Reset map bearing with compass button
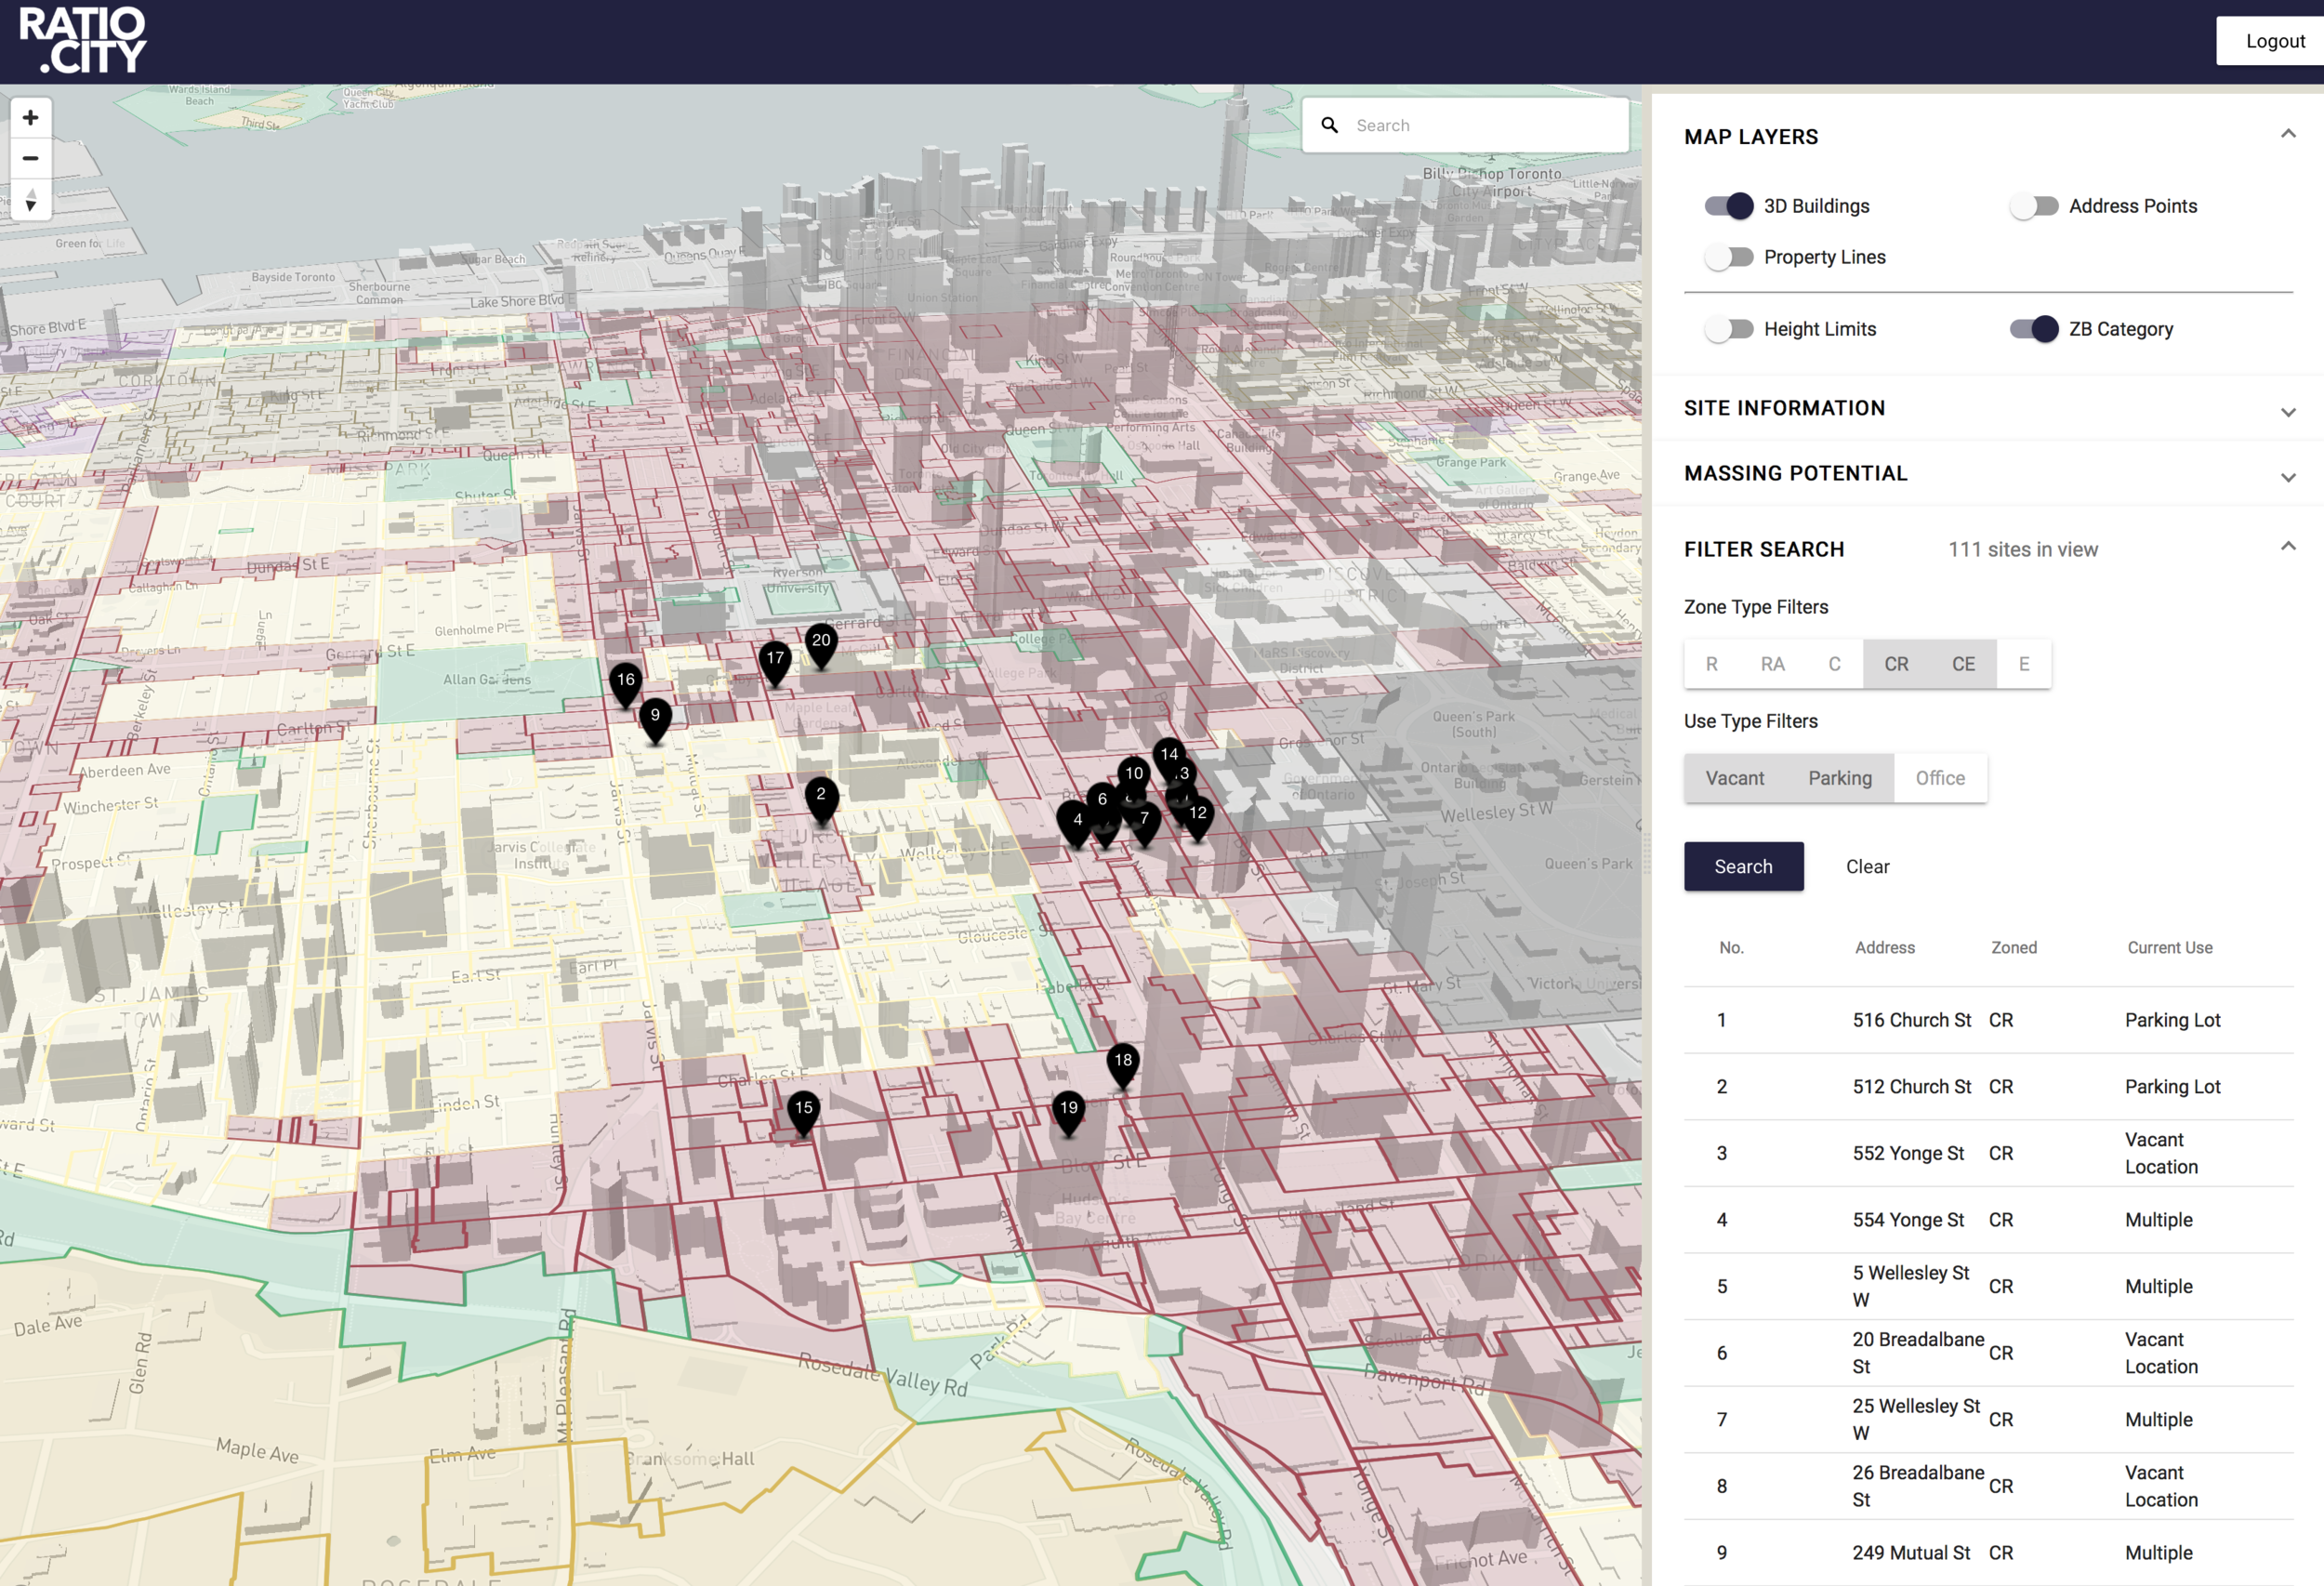 pyautogui.click(x=31, y=199)
